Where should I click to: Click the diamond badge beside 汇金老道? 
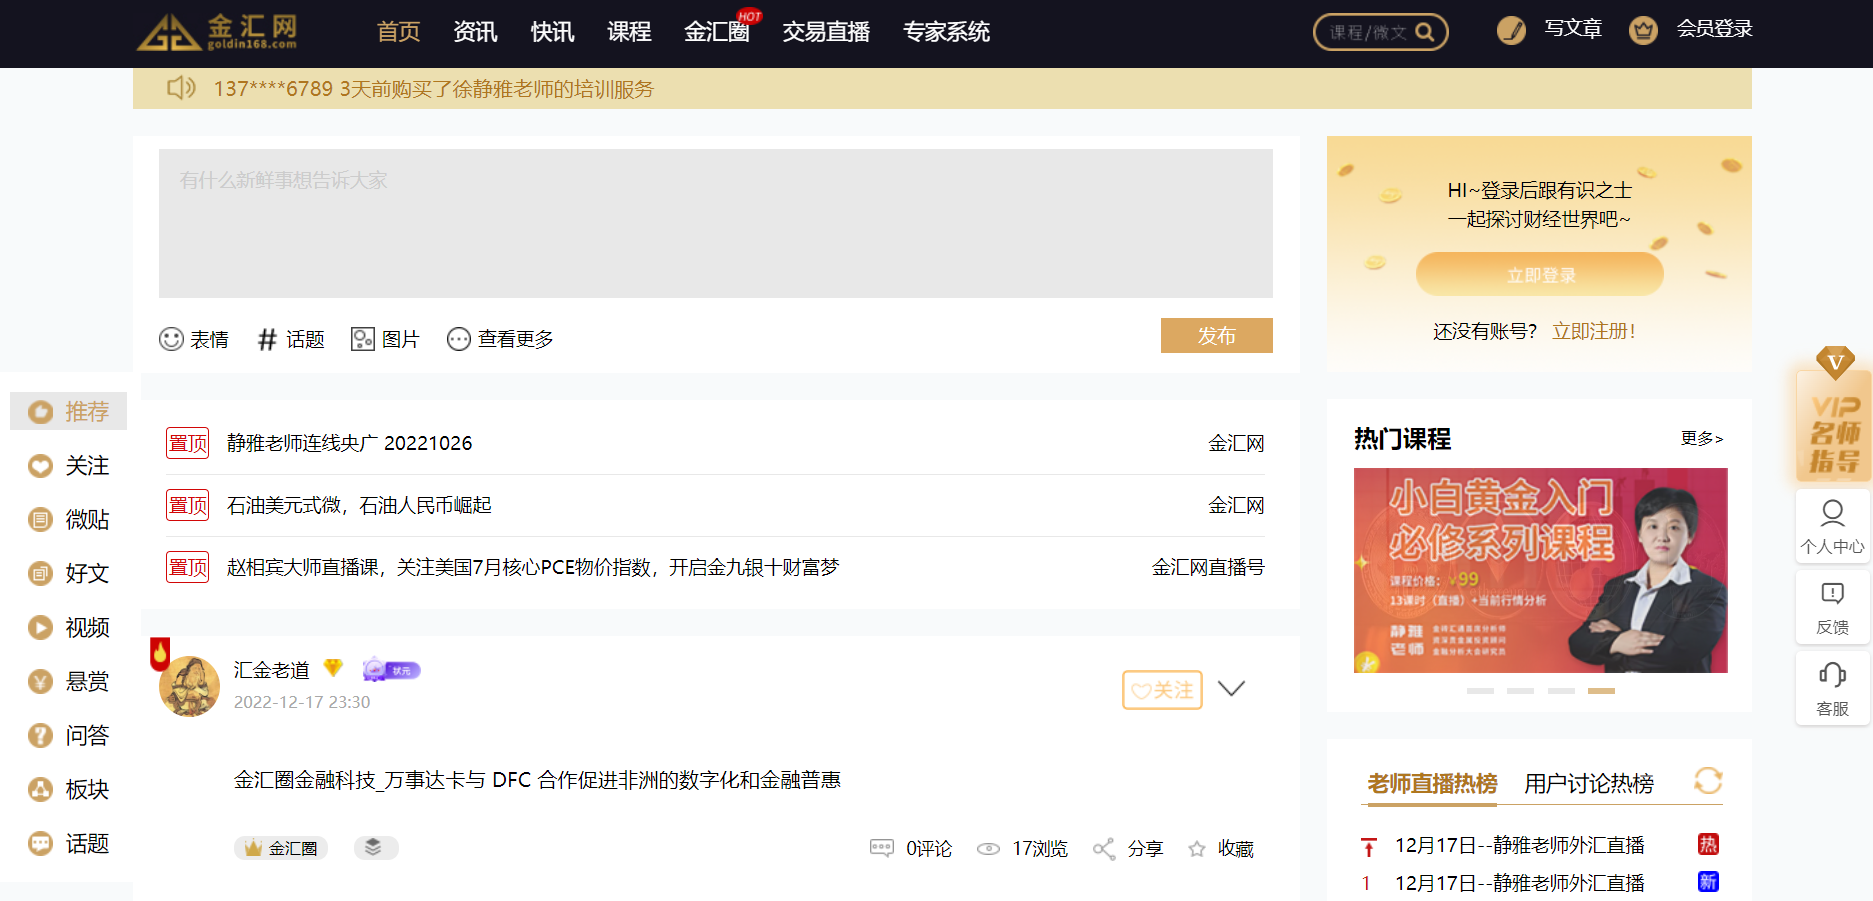coord(333,668)
